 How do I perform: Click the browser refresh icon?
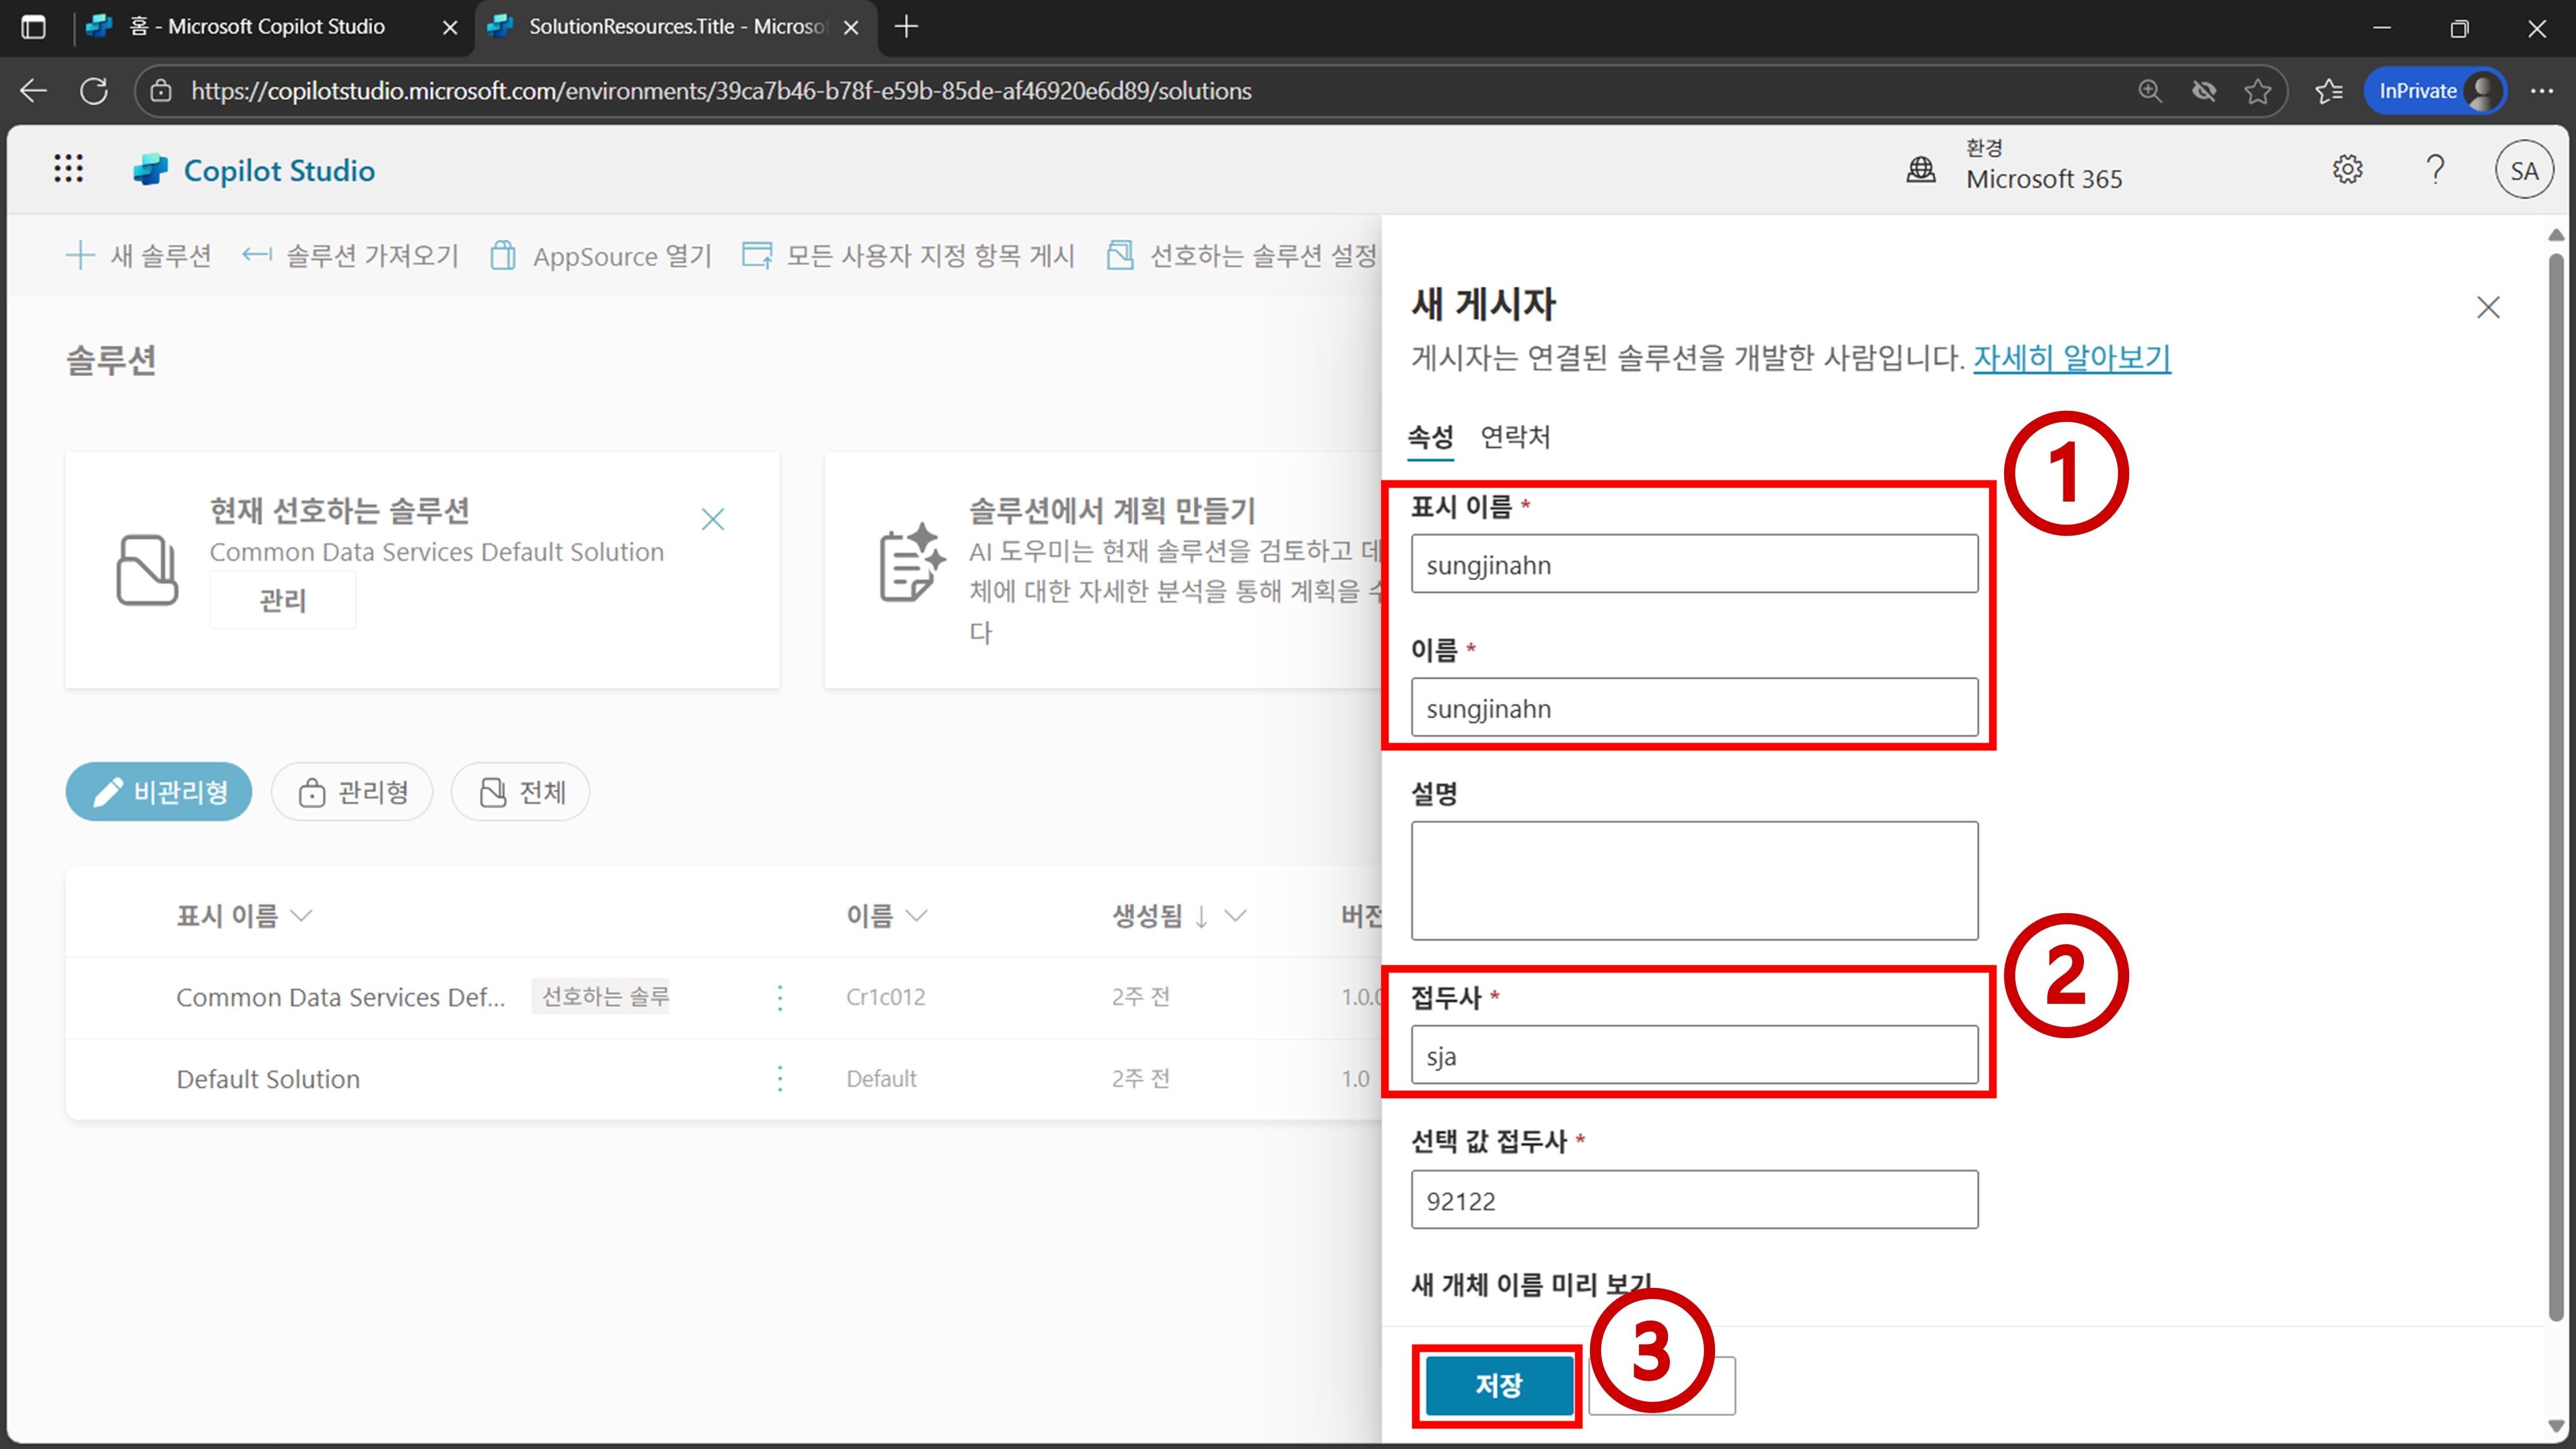tap(94, 91)
